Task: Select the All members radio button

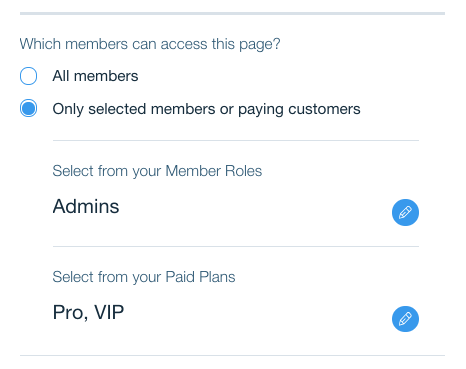Action: [28, 76]
